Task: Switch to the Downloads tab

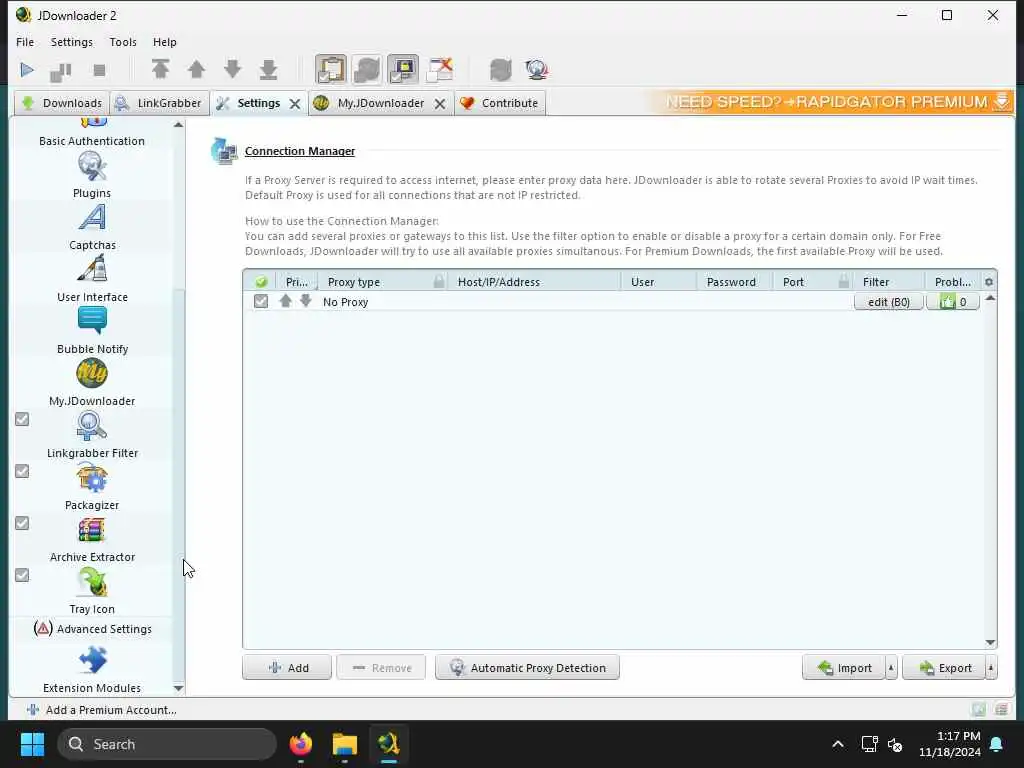Action: [x=62, y=103]
